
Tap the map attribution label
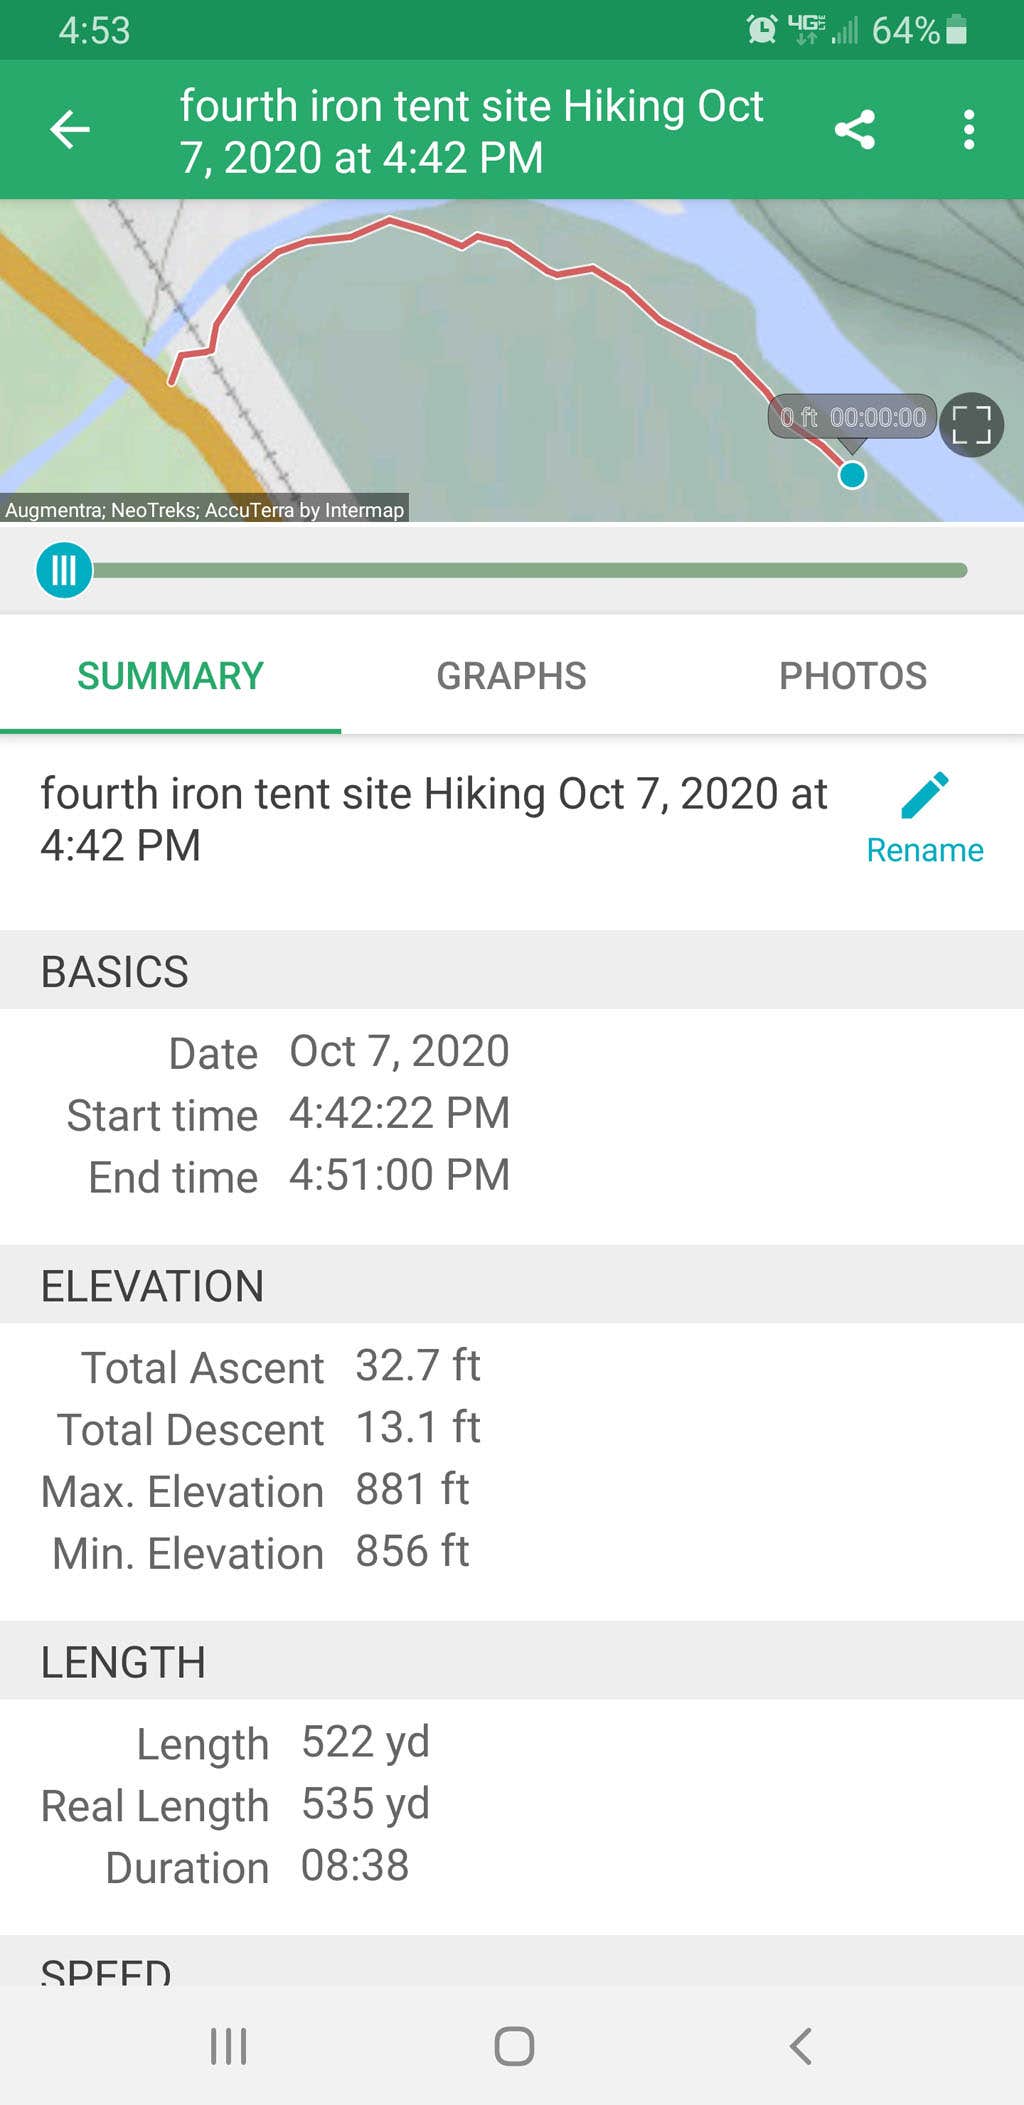click(204, 510)
